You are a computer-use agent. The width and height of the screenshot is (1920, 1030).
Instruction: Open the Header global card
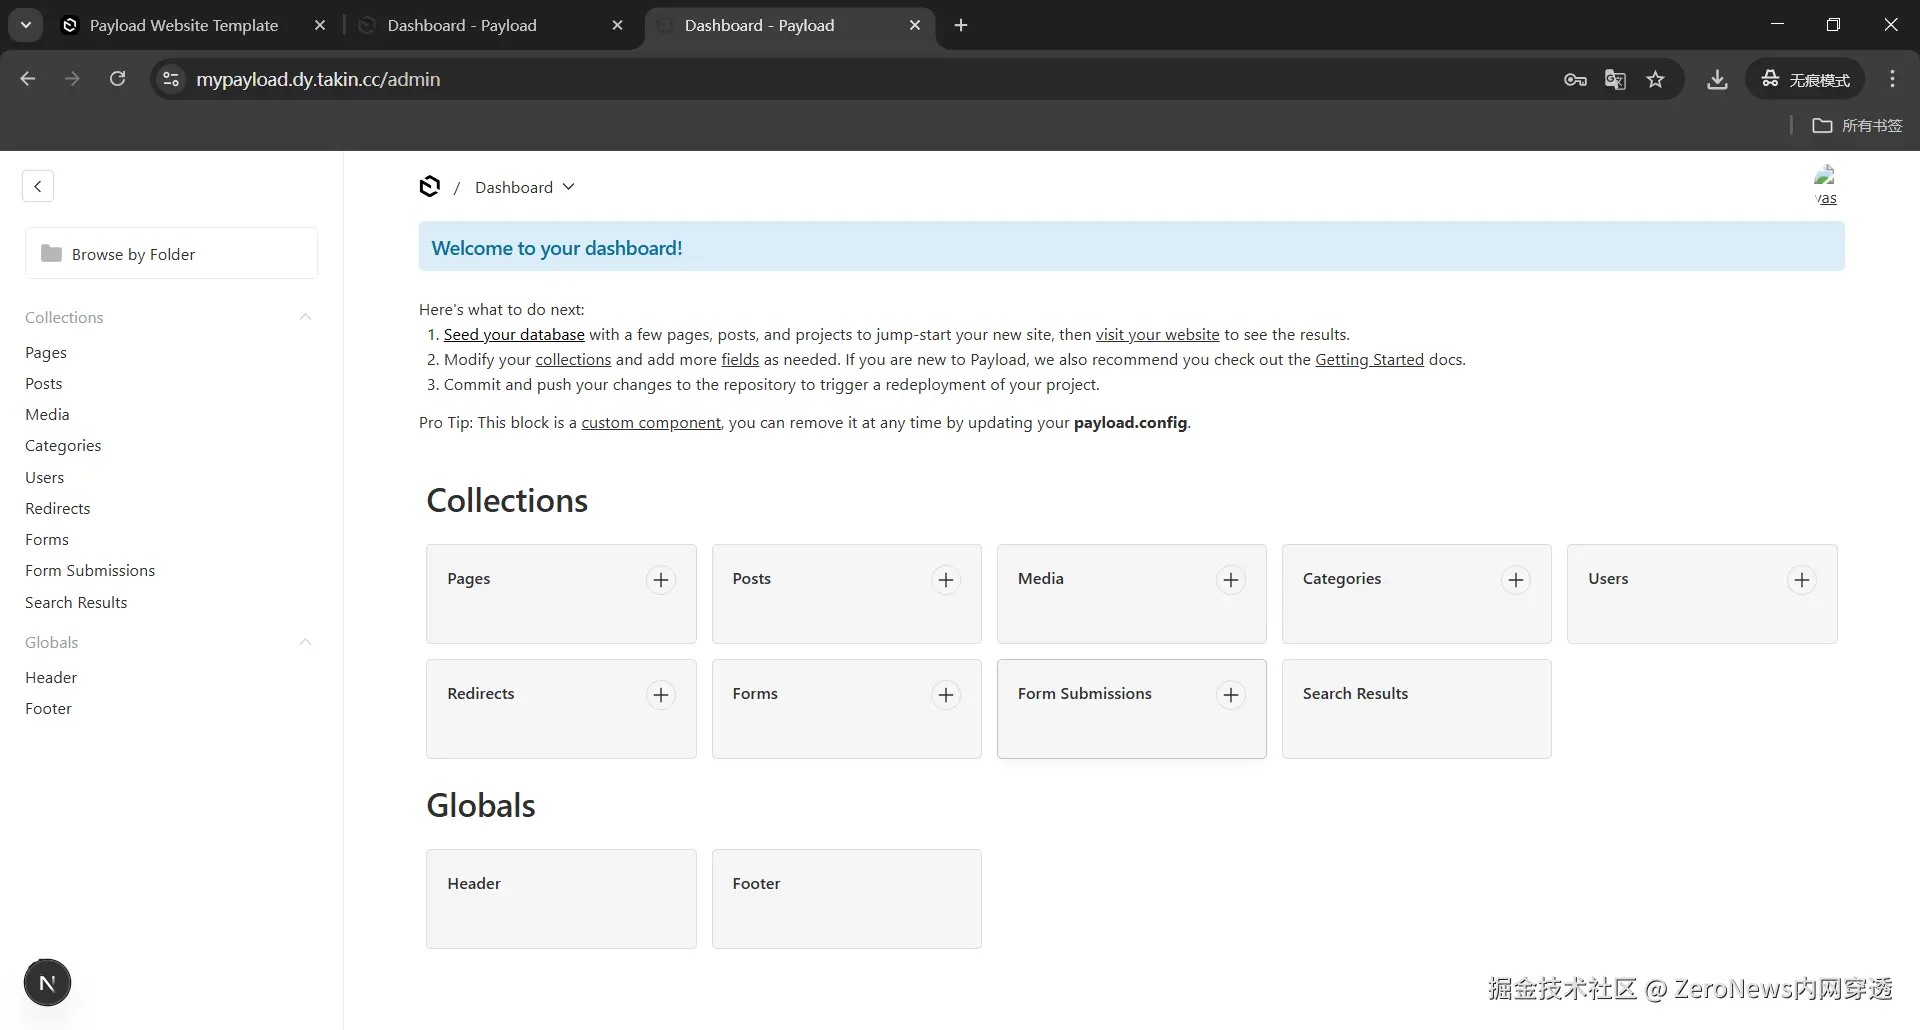coord(561,898)
